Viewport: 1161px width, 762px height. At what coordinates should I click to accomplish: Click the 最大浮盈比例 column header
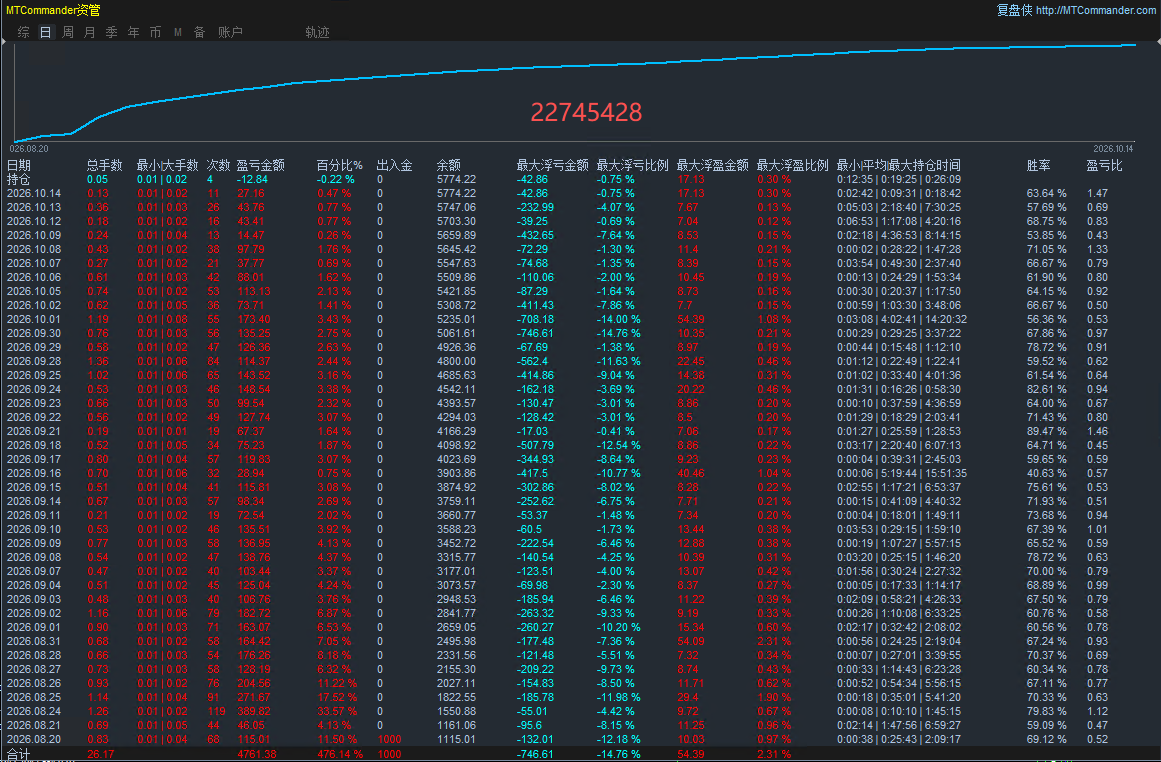pyautogui.click(x=792, y=165)
